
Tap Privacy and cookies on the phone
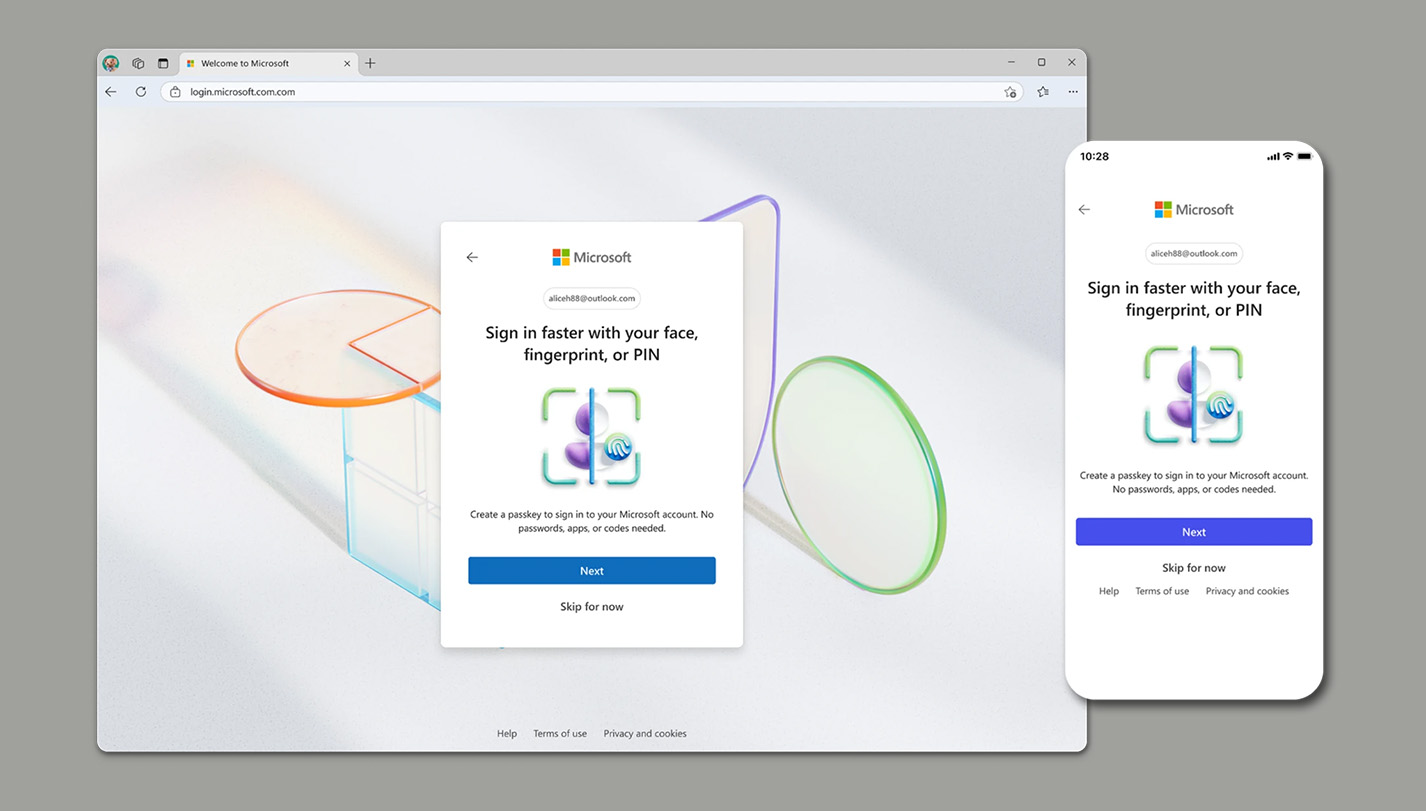point(1247,591)
